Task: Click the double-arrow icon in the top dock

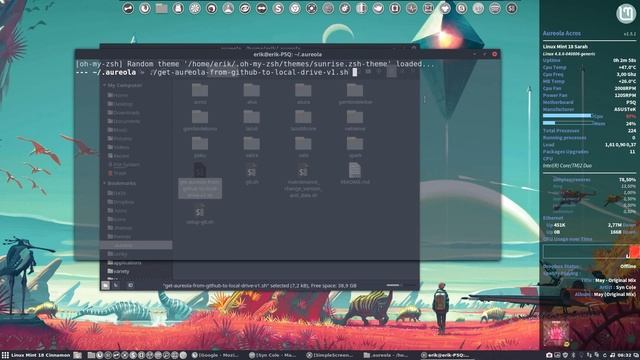Action: click(261, 9)
